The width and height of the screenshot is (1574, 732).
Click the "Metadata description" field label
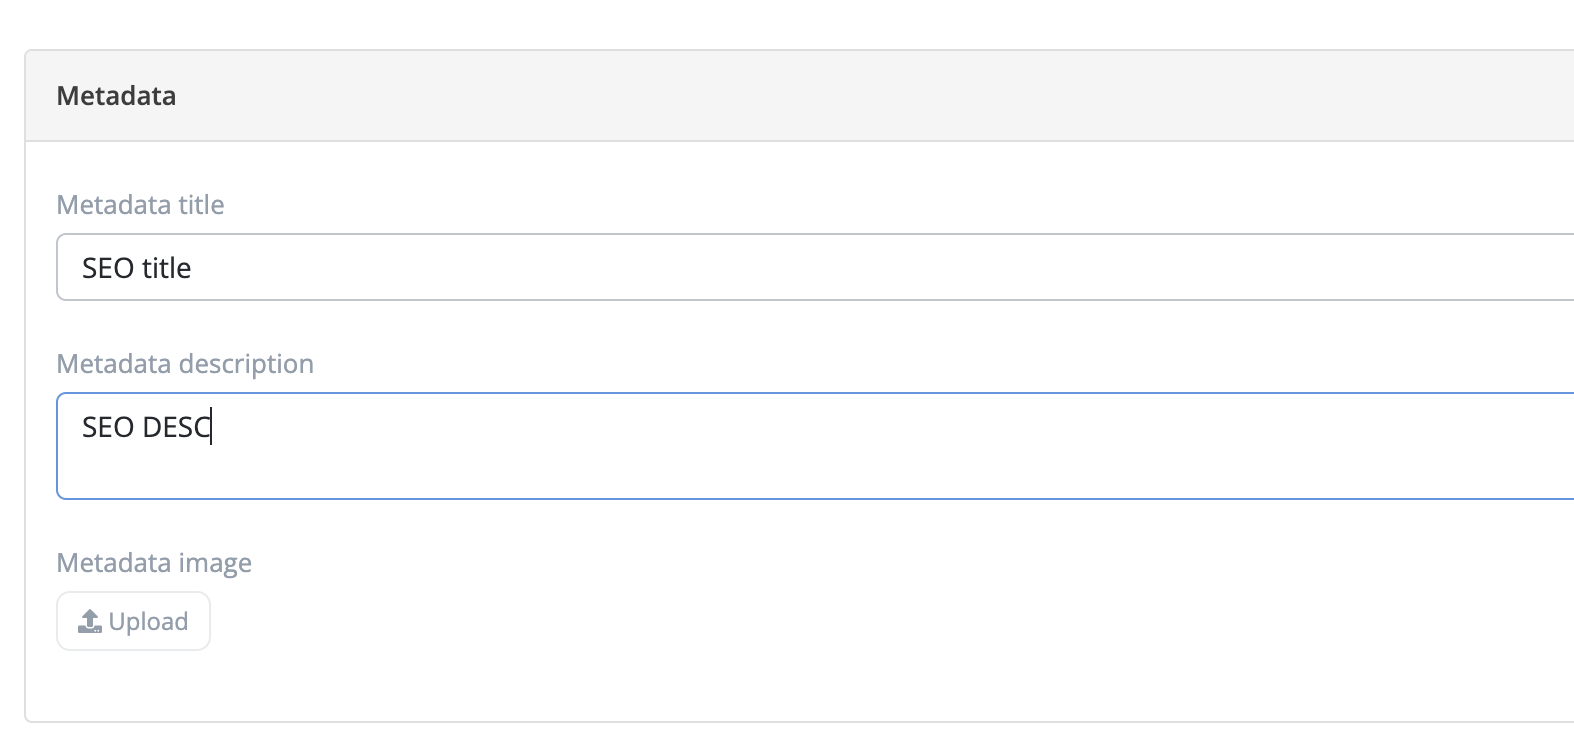[x=185, y=364]
